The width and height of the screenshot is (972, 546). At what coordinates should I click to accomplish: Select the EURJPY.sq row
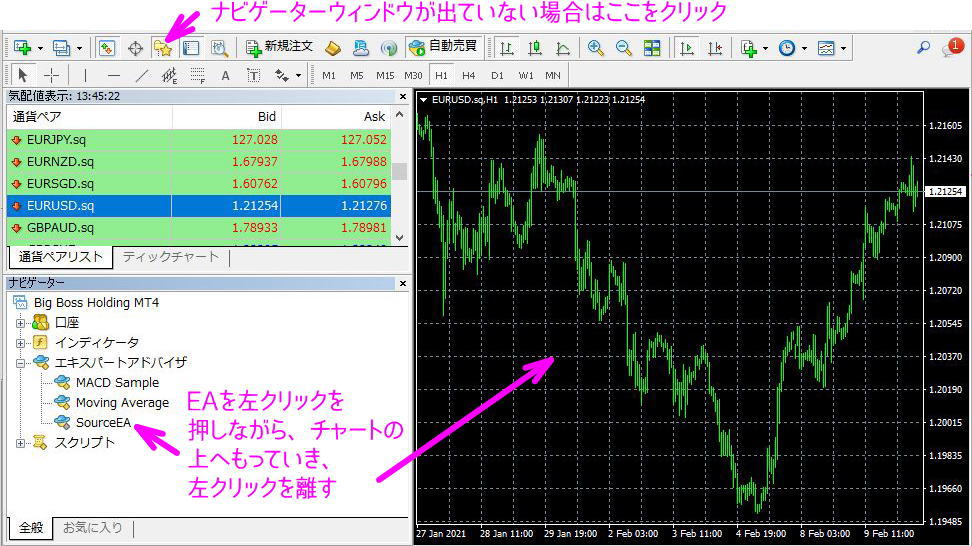tap(198, 140)
